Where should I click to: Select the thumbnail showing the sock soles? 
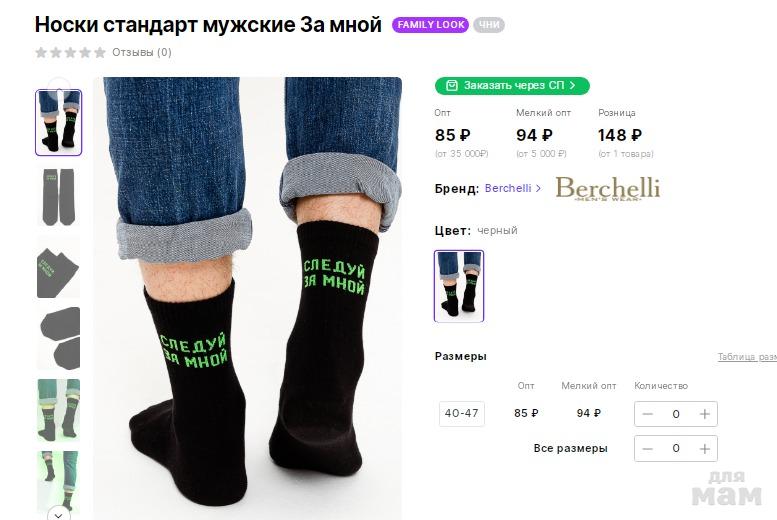(x=58, y=339)
